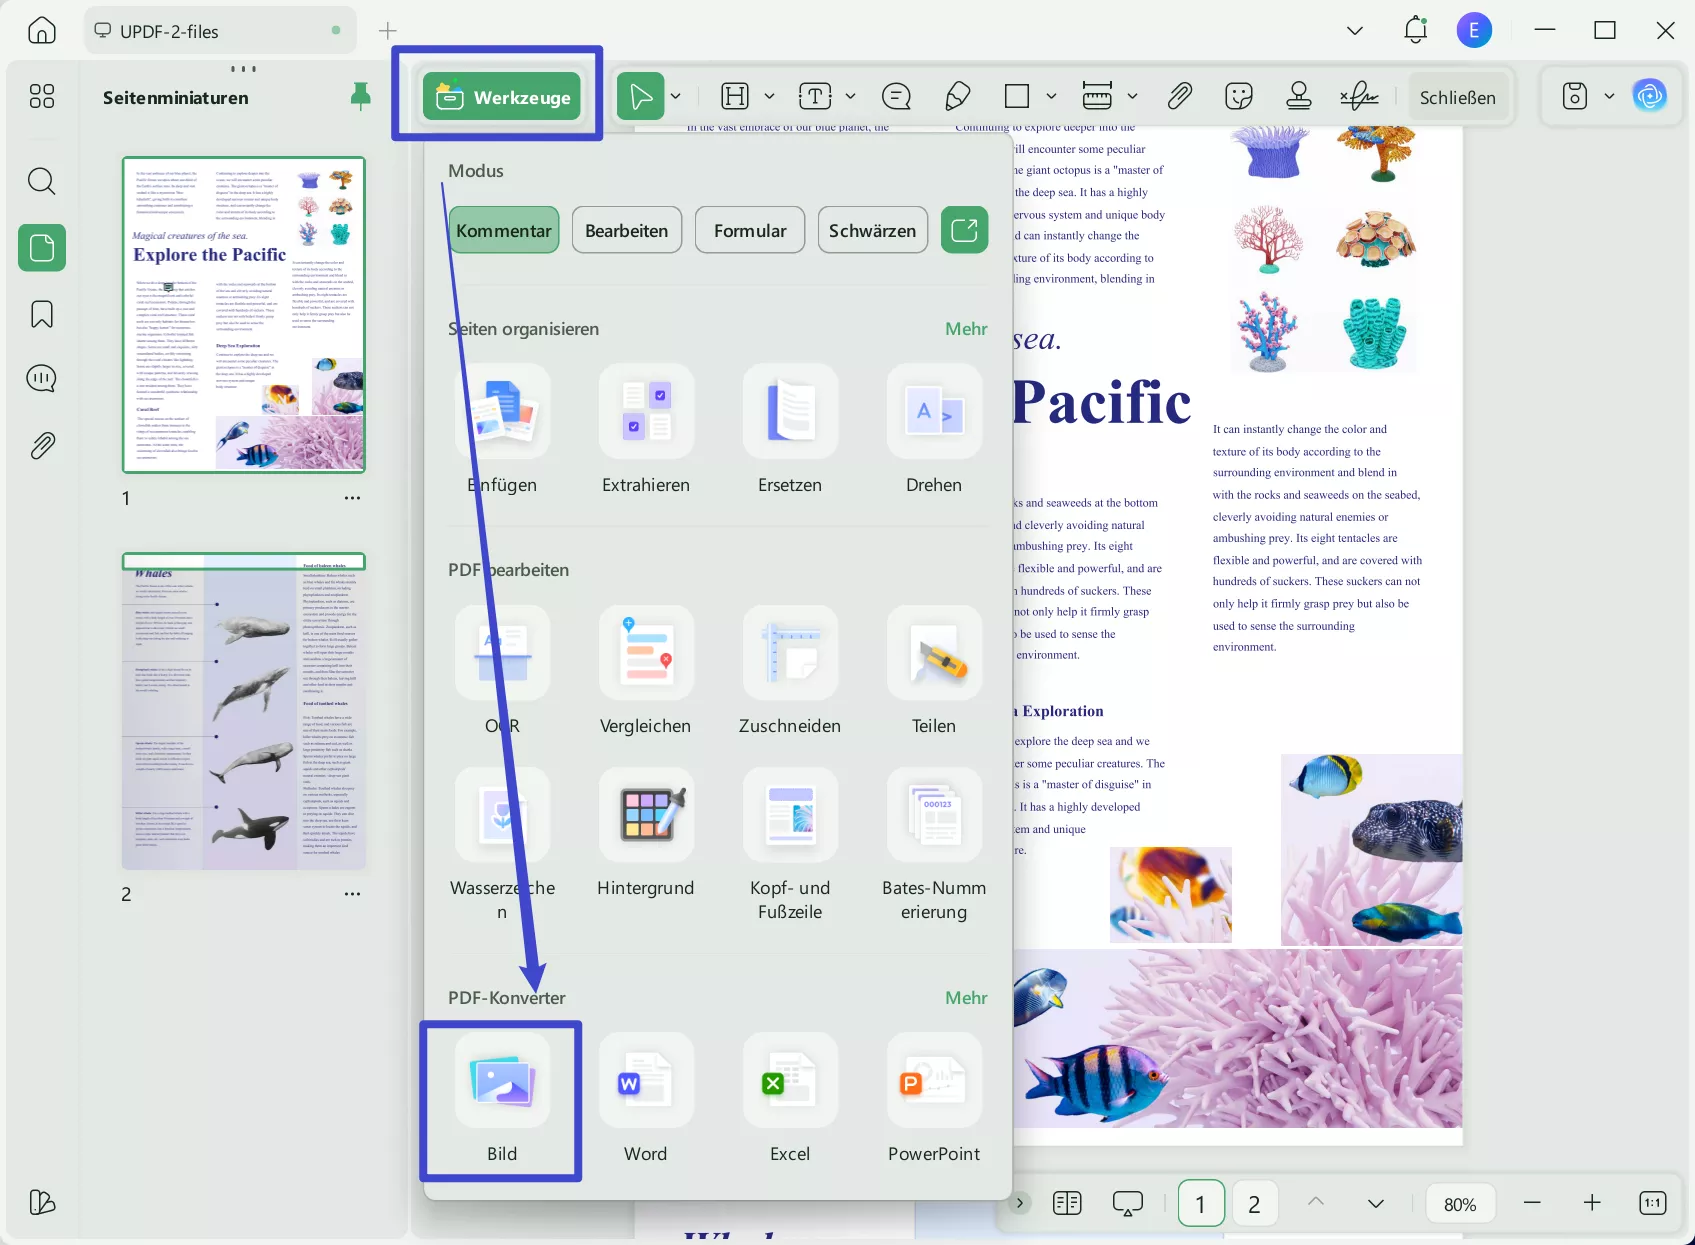1695x1245 pixels.
Task: Open the Hintergrund background tool
Action: (646, 833)
